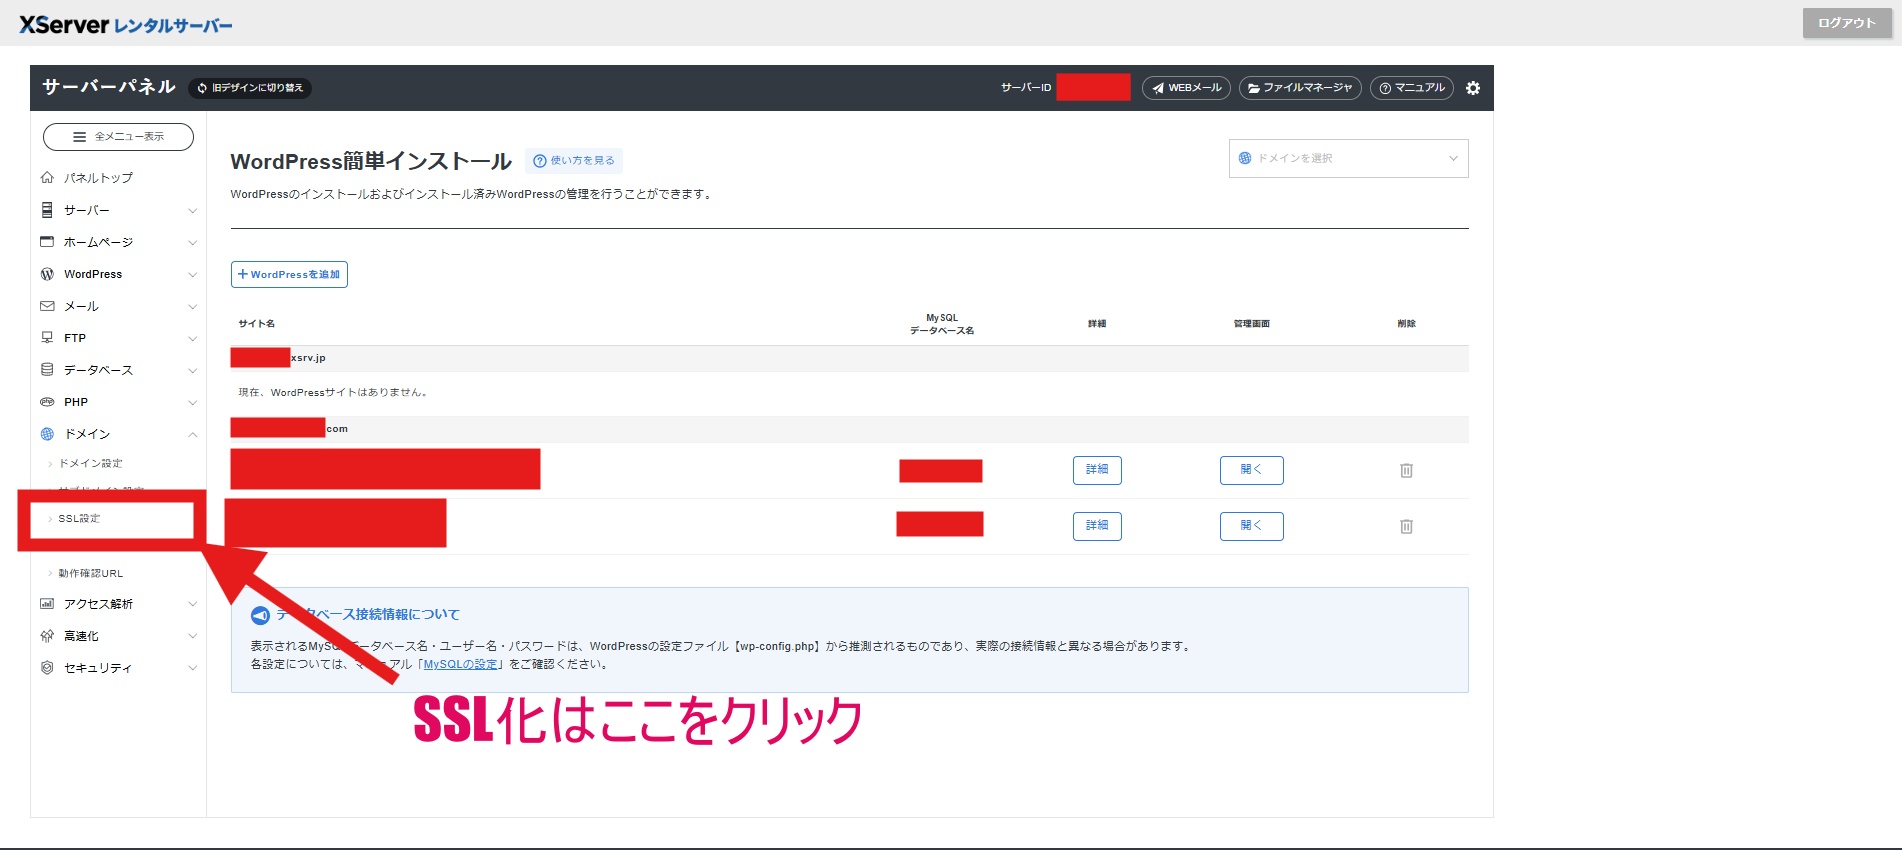
Task: Open the 使い方を見る help link
Action: [574, 161]
